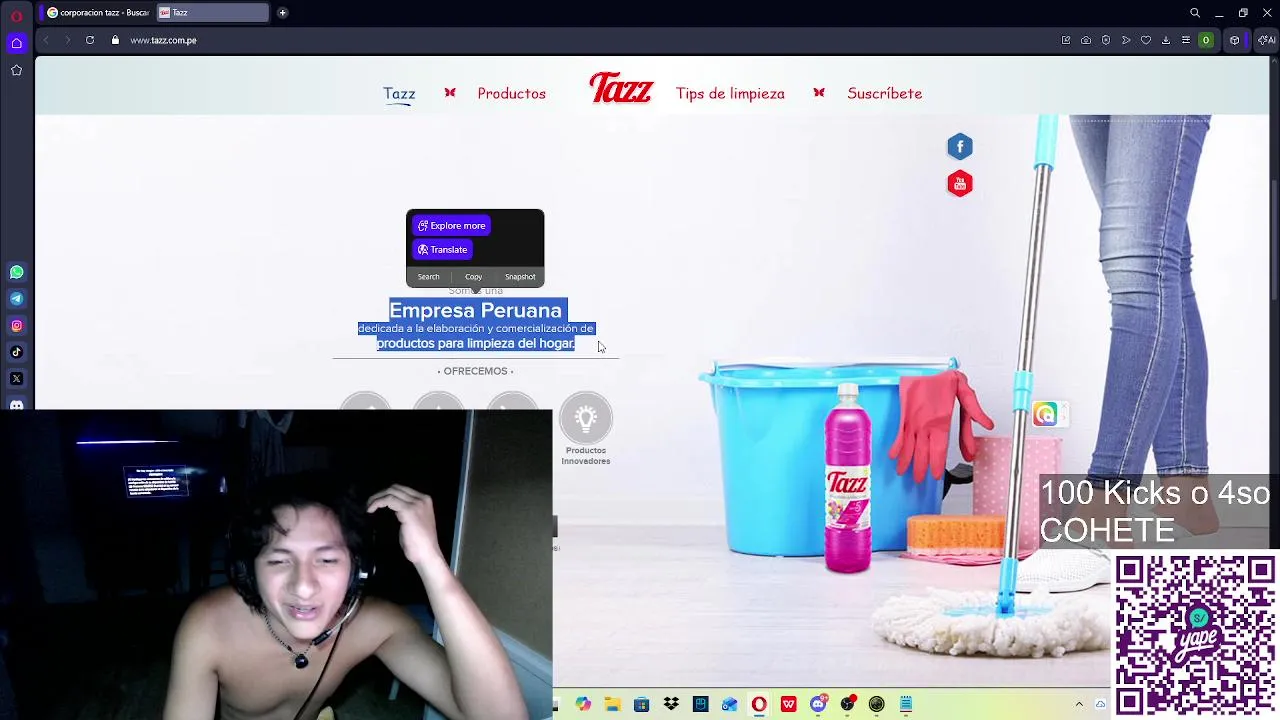The height and width of the screenshot is (720, 1280).
Task: Click the site security padlock icon
Action: tap(115, 40)
